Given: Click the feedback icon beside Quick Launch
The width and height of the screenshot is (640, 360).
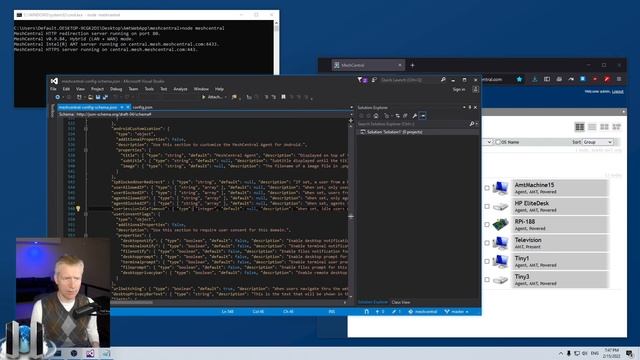Looking at the screenshot, I should [374, 80].
